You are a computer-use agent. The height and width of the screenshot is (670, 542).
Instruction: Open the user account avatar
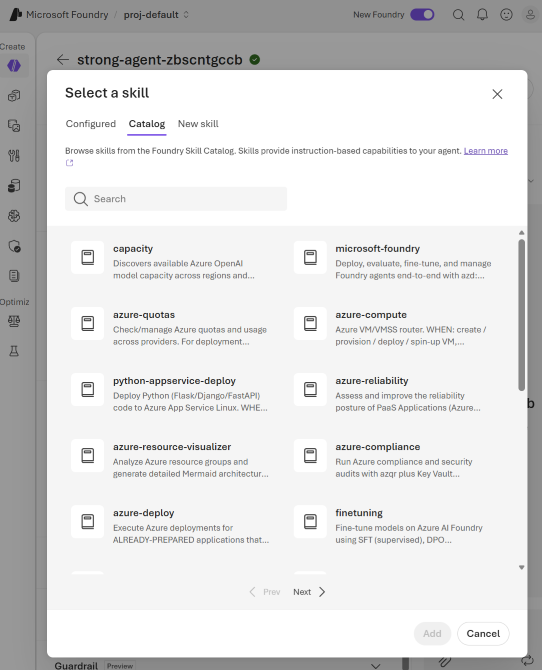[x=530, y=15]
